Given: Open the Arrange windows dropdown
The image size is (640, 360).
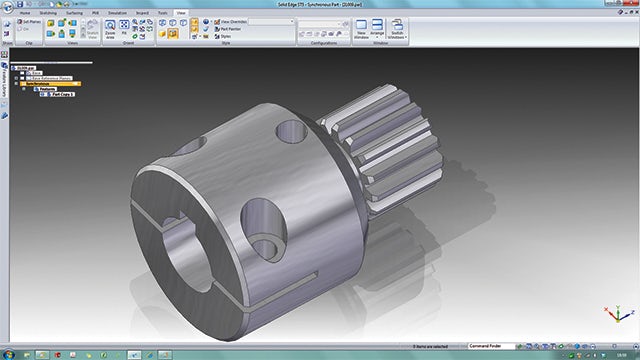Looking at the screenshot, I should [377, 28].
